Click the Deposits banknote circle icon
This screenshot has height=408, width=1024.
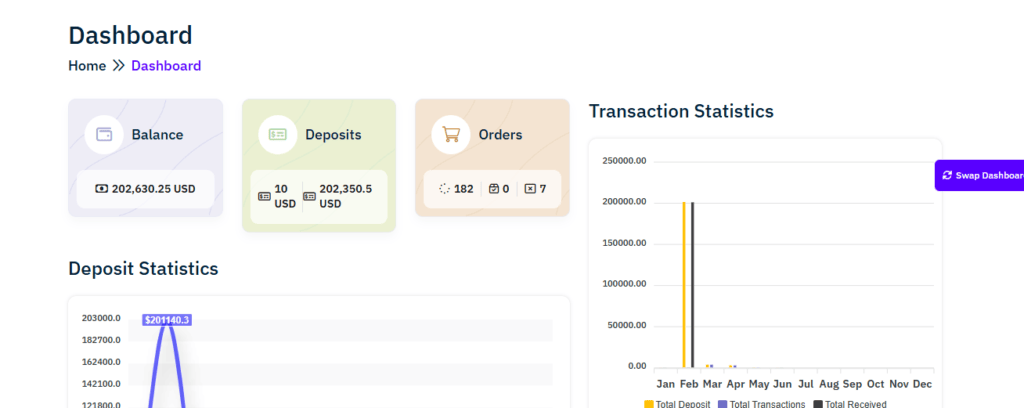pyautogui.click(x=278, y=134)
